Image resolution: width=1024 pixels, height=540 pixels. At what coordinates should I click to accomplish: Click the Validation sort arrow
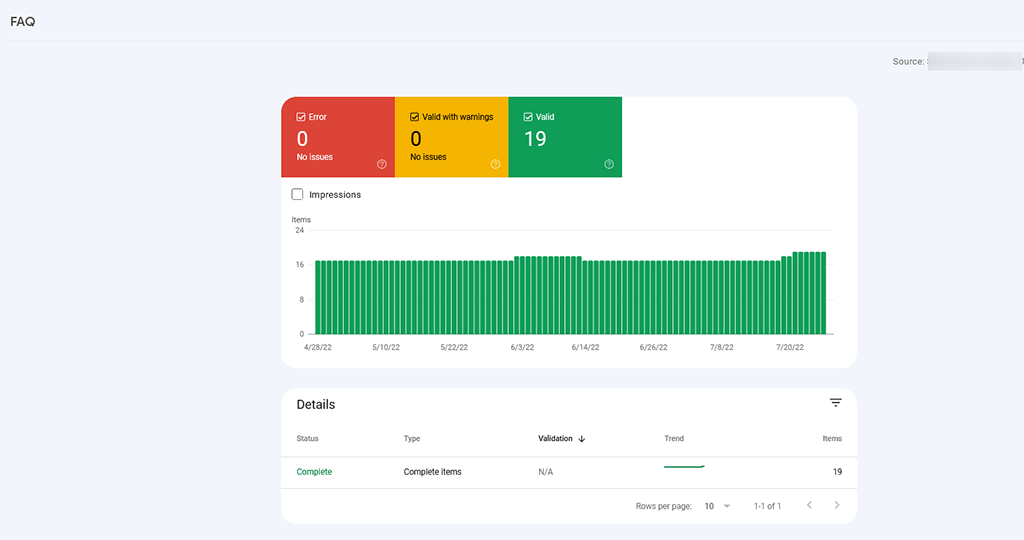[582, 439]
